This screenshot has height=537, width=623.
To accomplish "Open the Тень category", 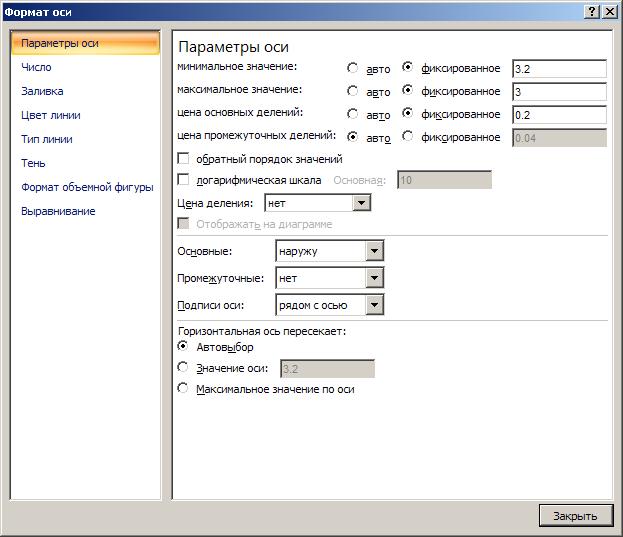I will pyautogui.click(x=33, y=163).
